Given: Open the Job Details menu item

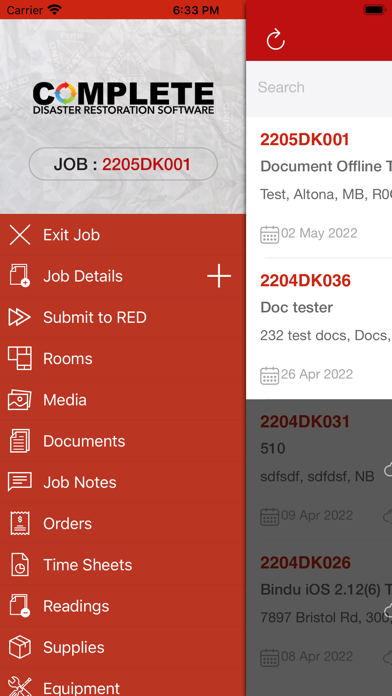Looking at the screenshot, I should [x=123, y=276].
